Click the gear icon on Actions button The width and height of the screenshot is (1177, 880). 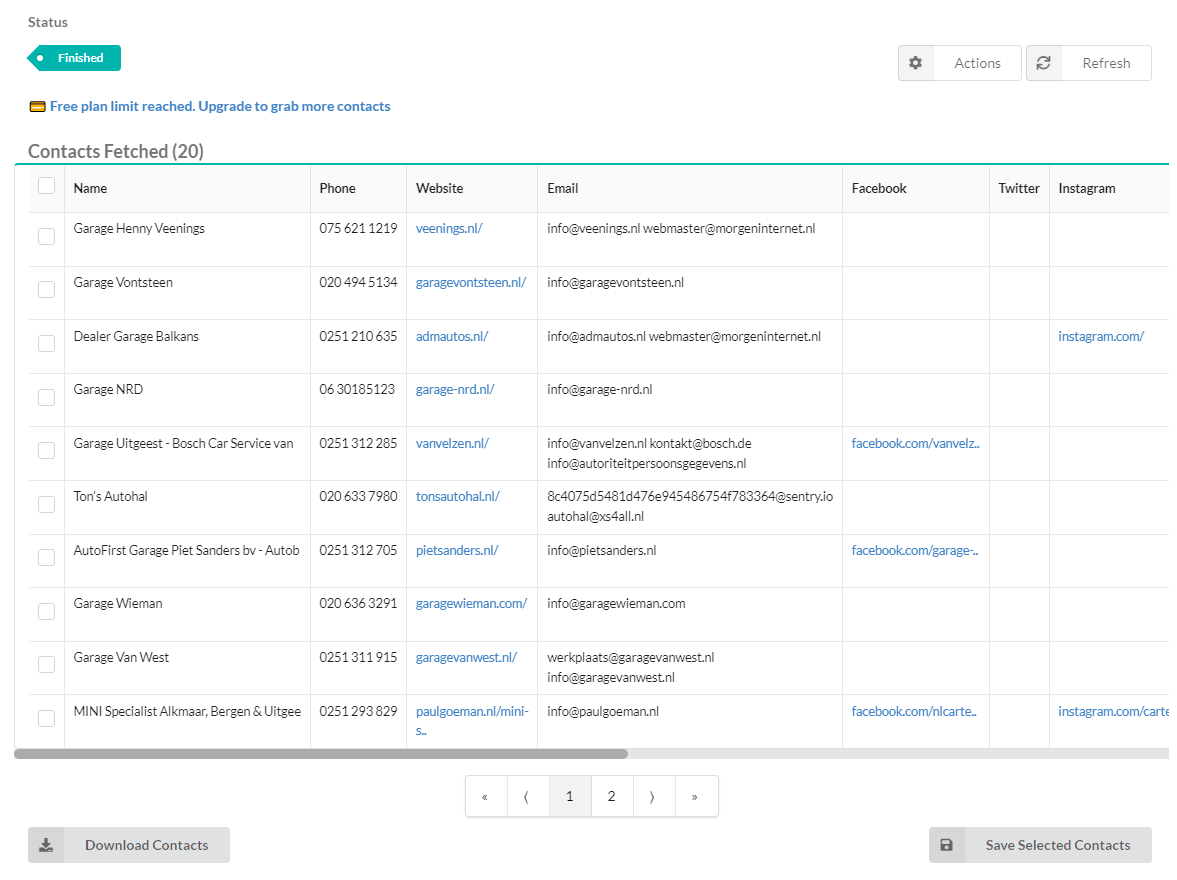tap(915, 63)
